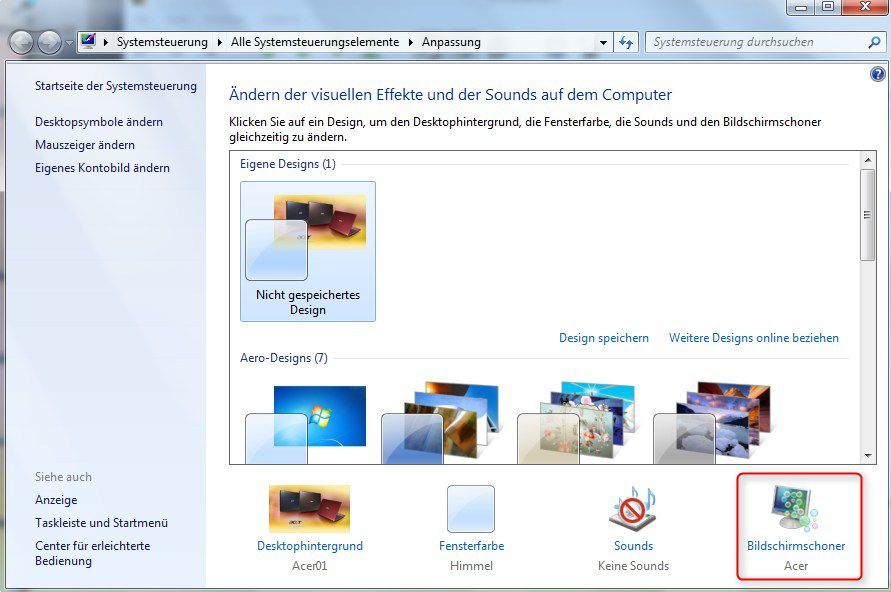
Task: Open the Bildschirmschoner settings icon
Action: [797, 510]
